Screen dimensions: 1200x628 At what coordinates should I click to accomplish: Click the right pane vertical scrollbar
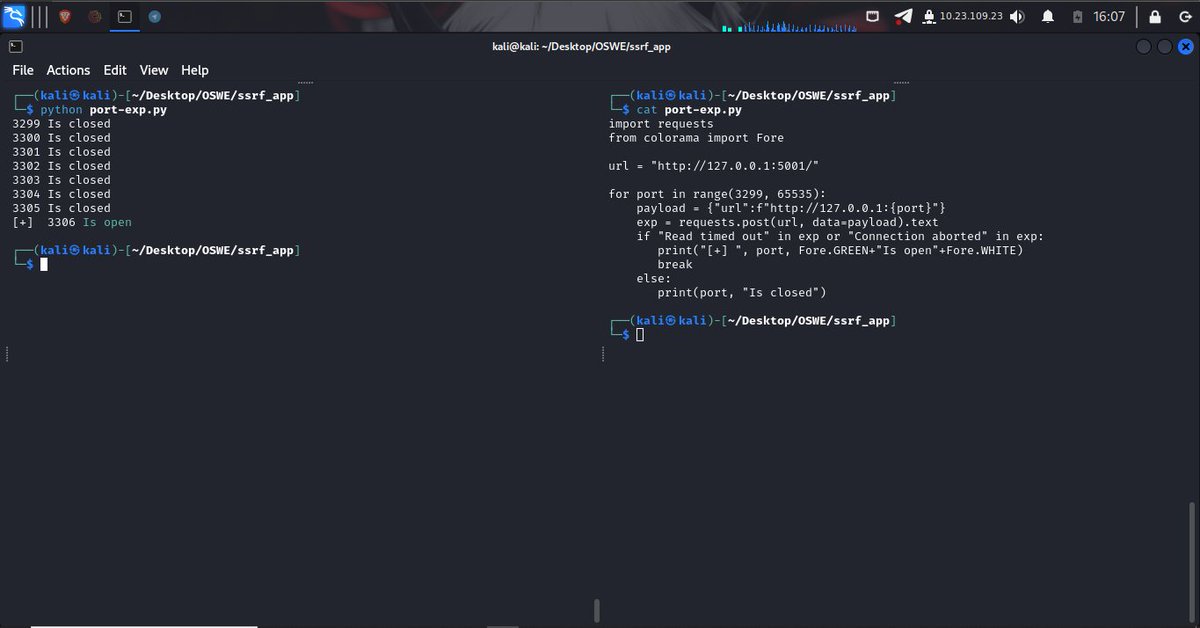1191,563
